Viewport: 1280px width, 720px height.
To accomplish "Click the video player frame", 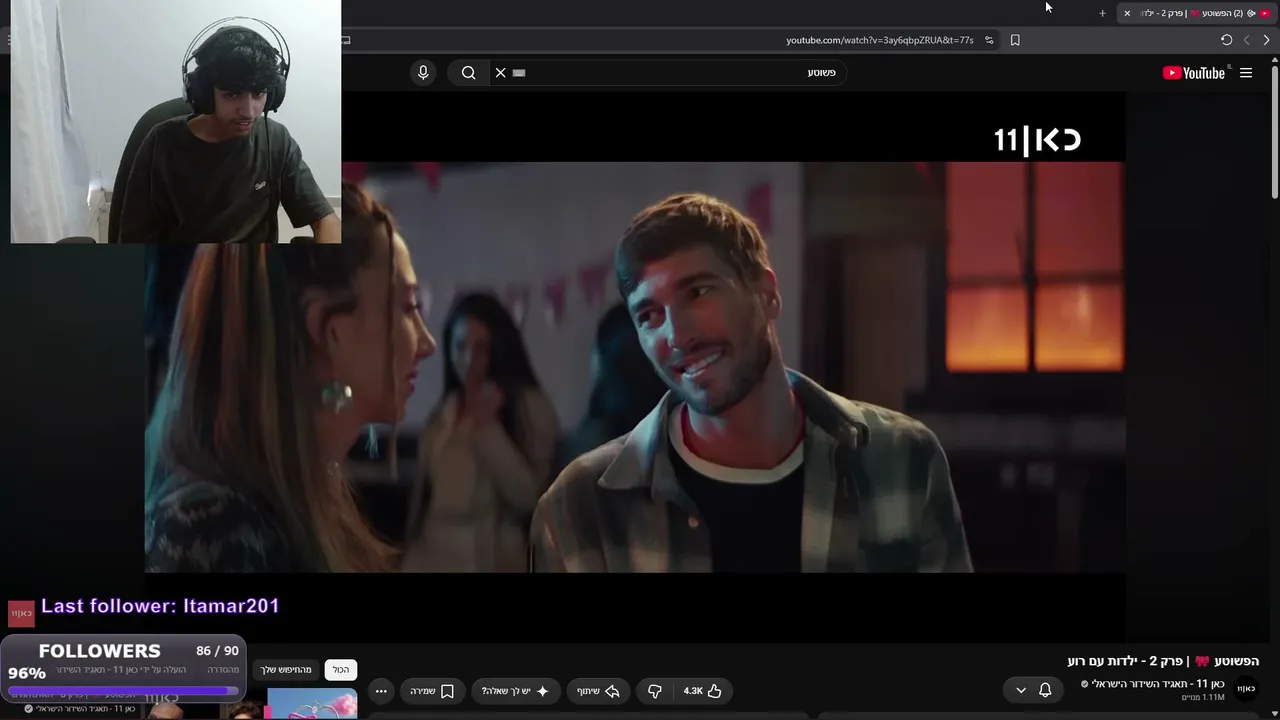I will pos(634,367).
